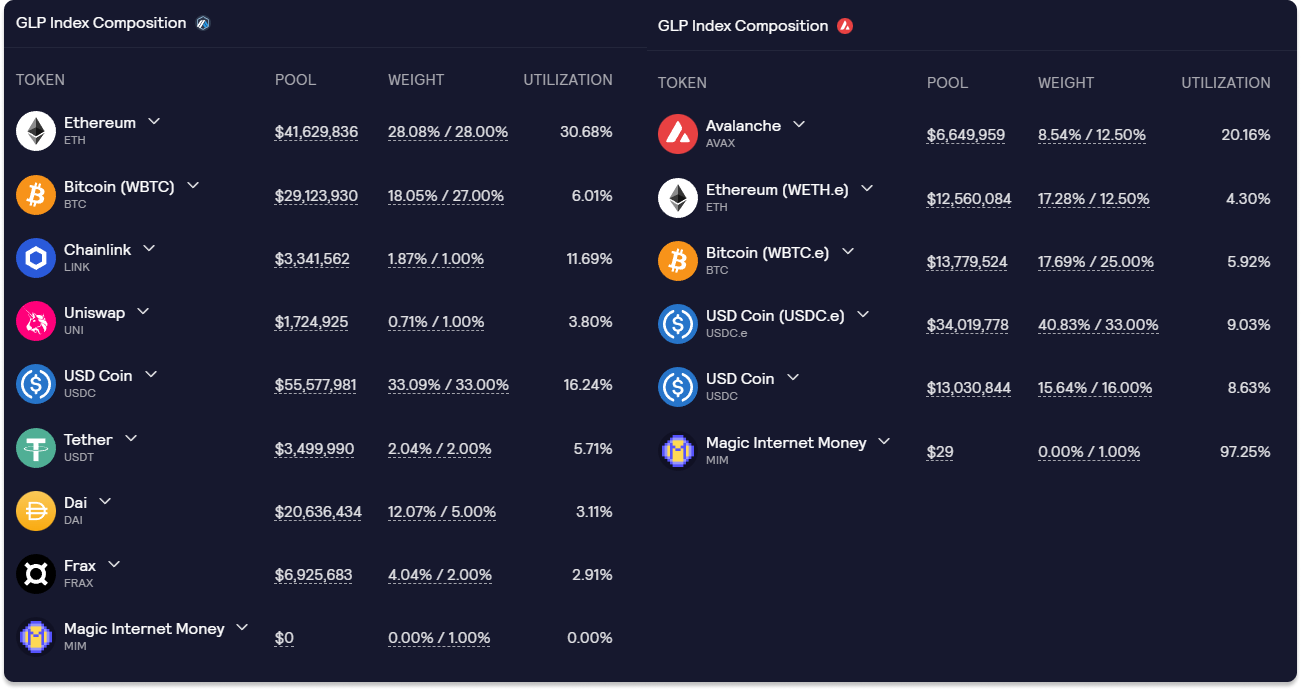The height and width of the screenshot is (690, 1301).
Task: Click the MIM logo in the $0 pool row
Action: pos(36,637)
